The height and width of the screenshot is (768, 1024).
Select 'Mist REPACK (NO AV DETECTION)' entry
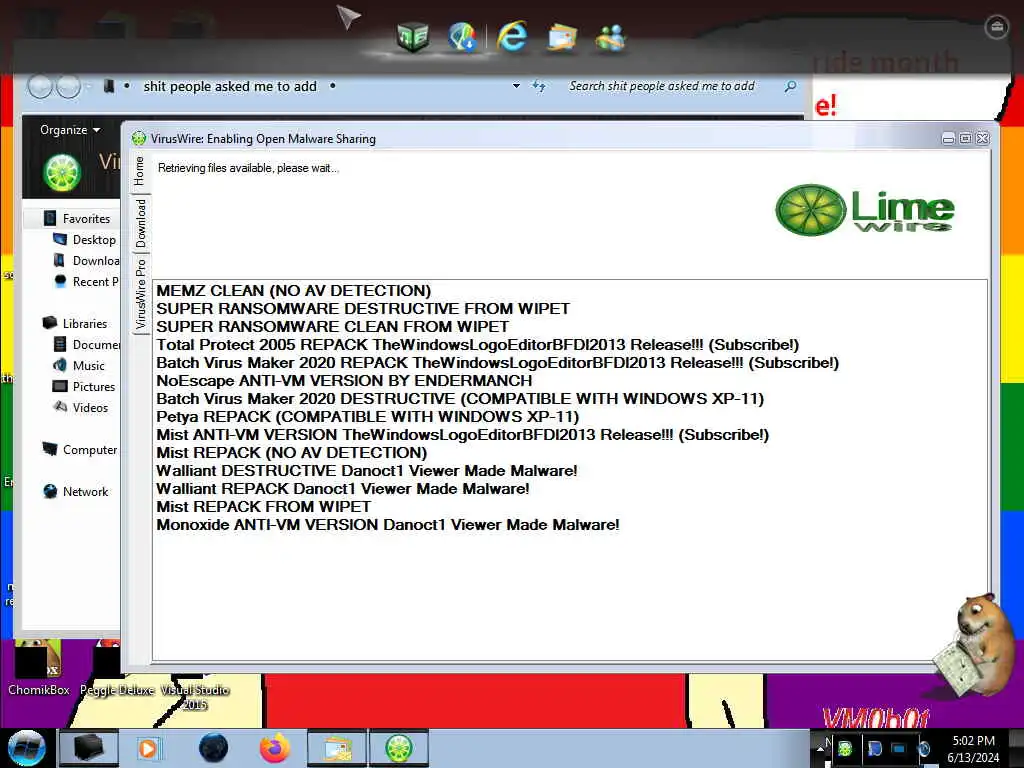coord(292,453)
